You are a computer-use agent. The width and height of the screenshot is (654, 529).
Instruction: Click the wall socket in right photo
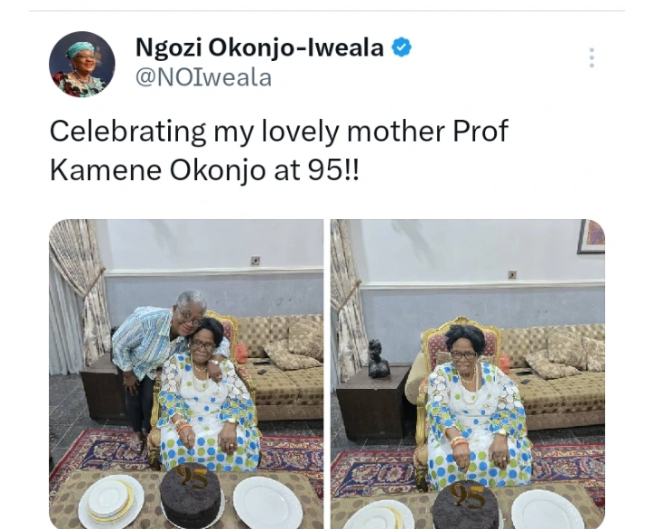pos(512,275)
